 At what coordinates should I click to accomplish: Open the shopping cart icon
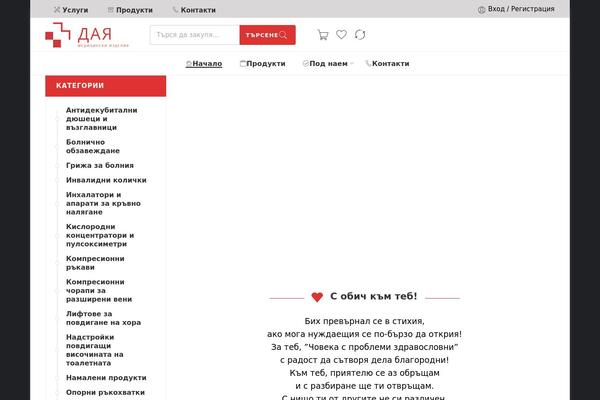tap(323, 35)
